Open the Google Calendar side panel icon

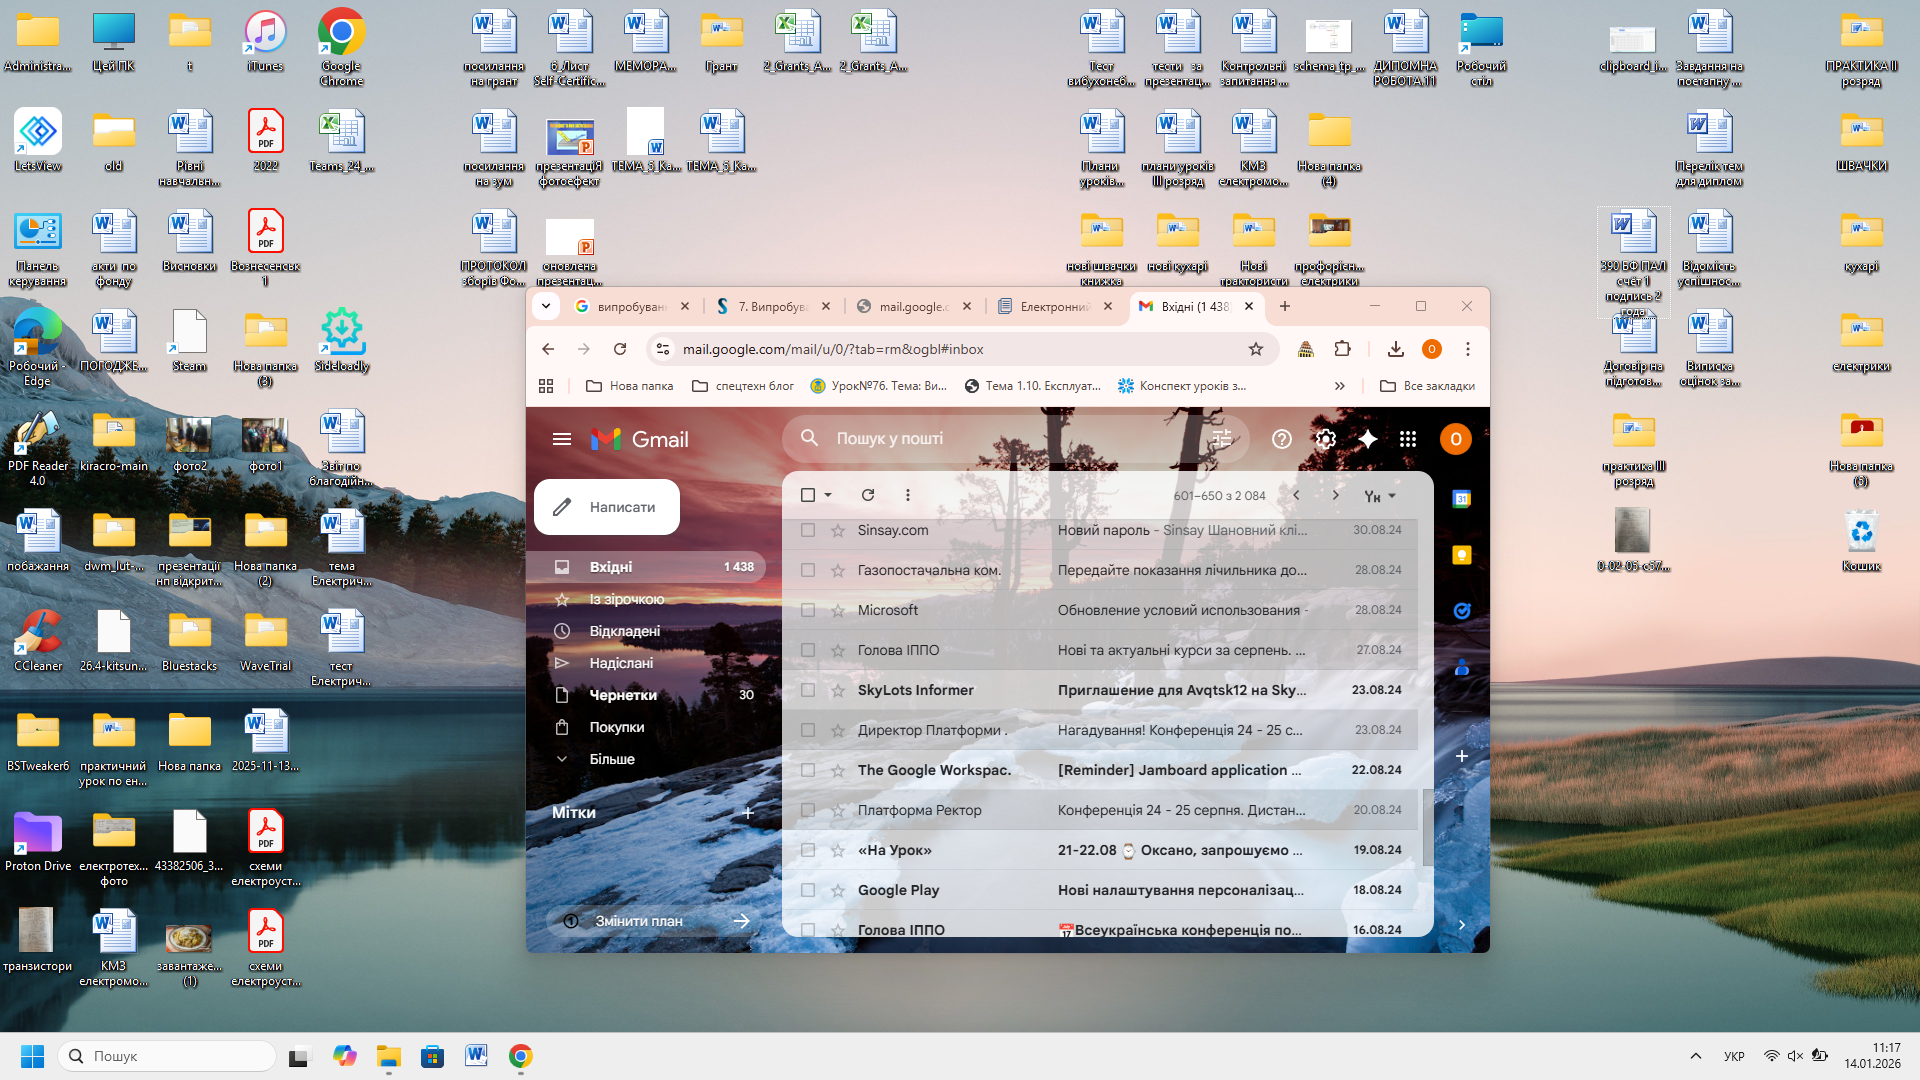coord(1461,499)
